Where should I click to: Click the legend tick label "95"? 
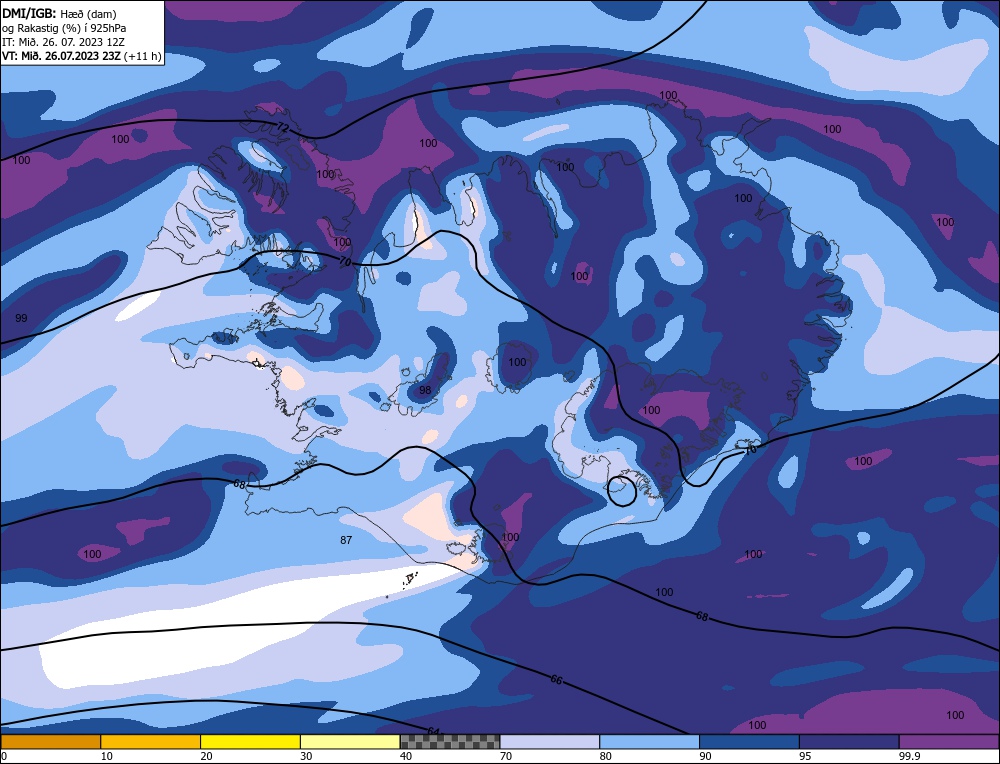tap(805, 756)
